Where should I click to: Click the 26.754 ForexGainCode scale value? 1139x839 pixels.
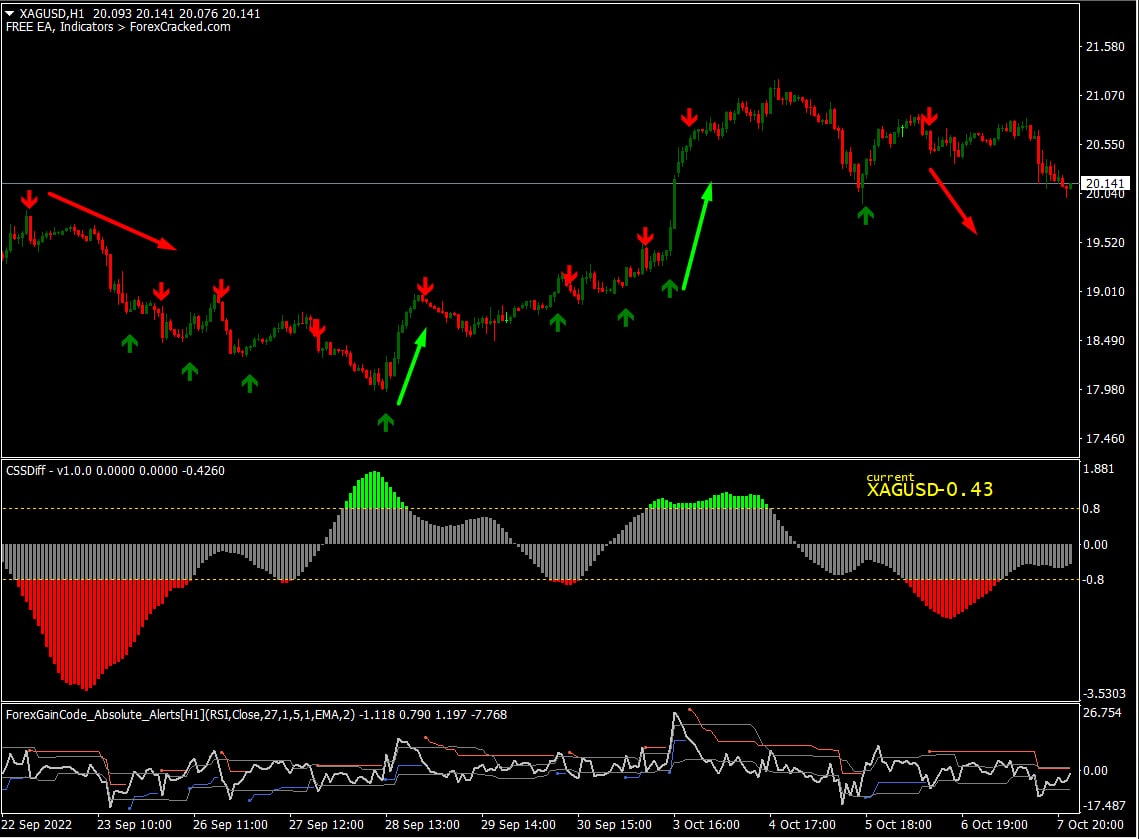[x=1102, y=713]
